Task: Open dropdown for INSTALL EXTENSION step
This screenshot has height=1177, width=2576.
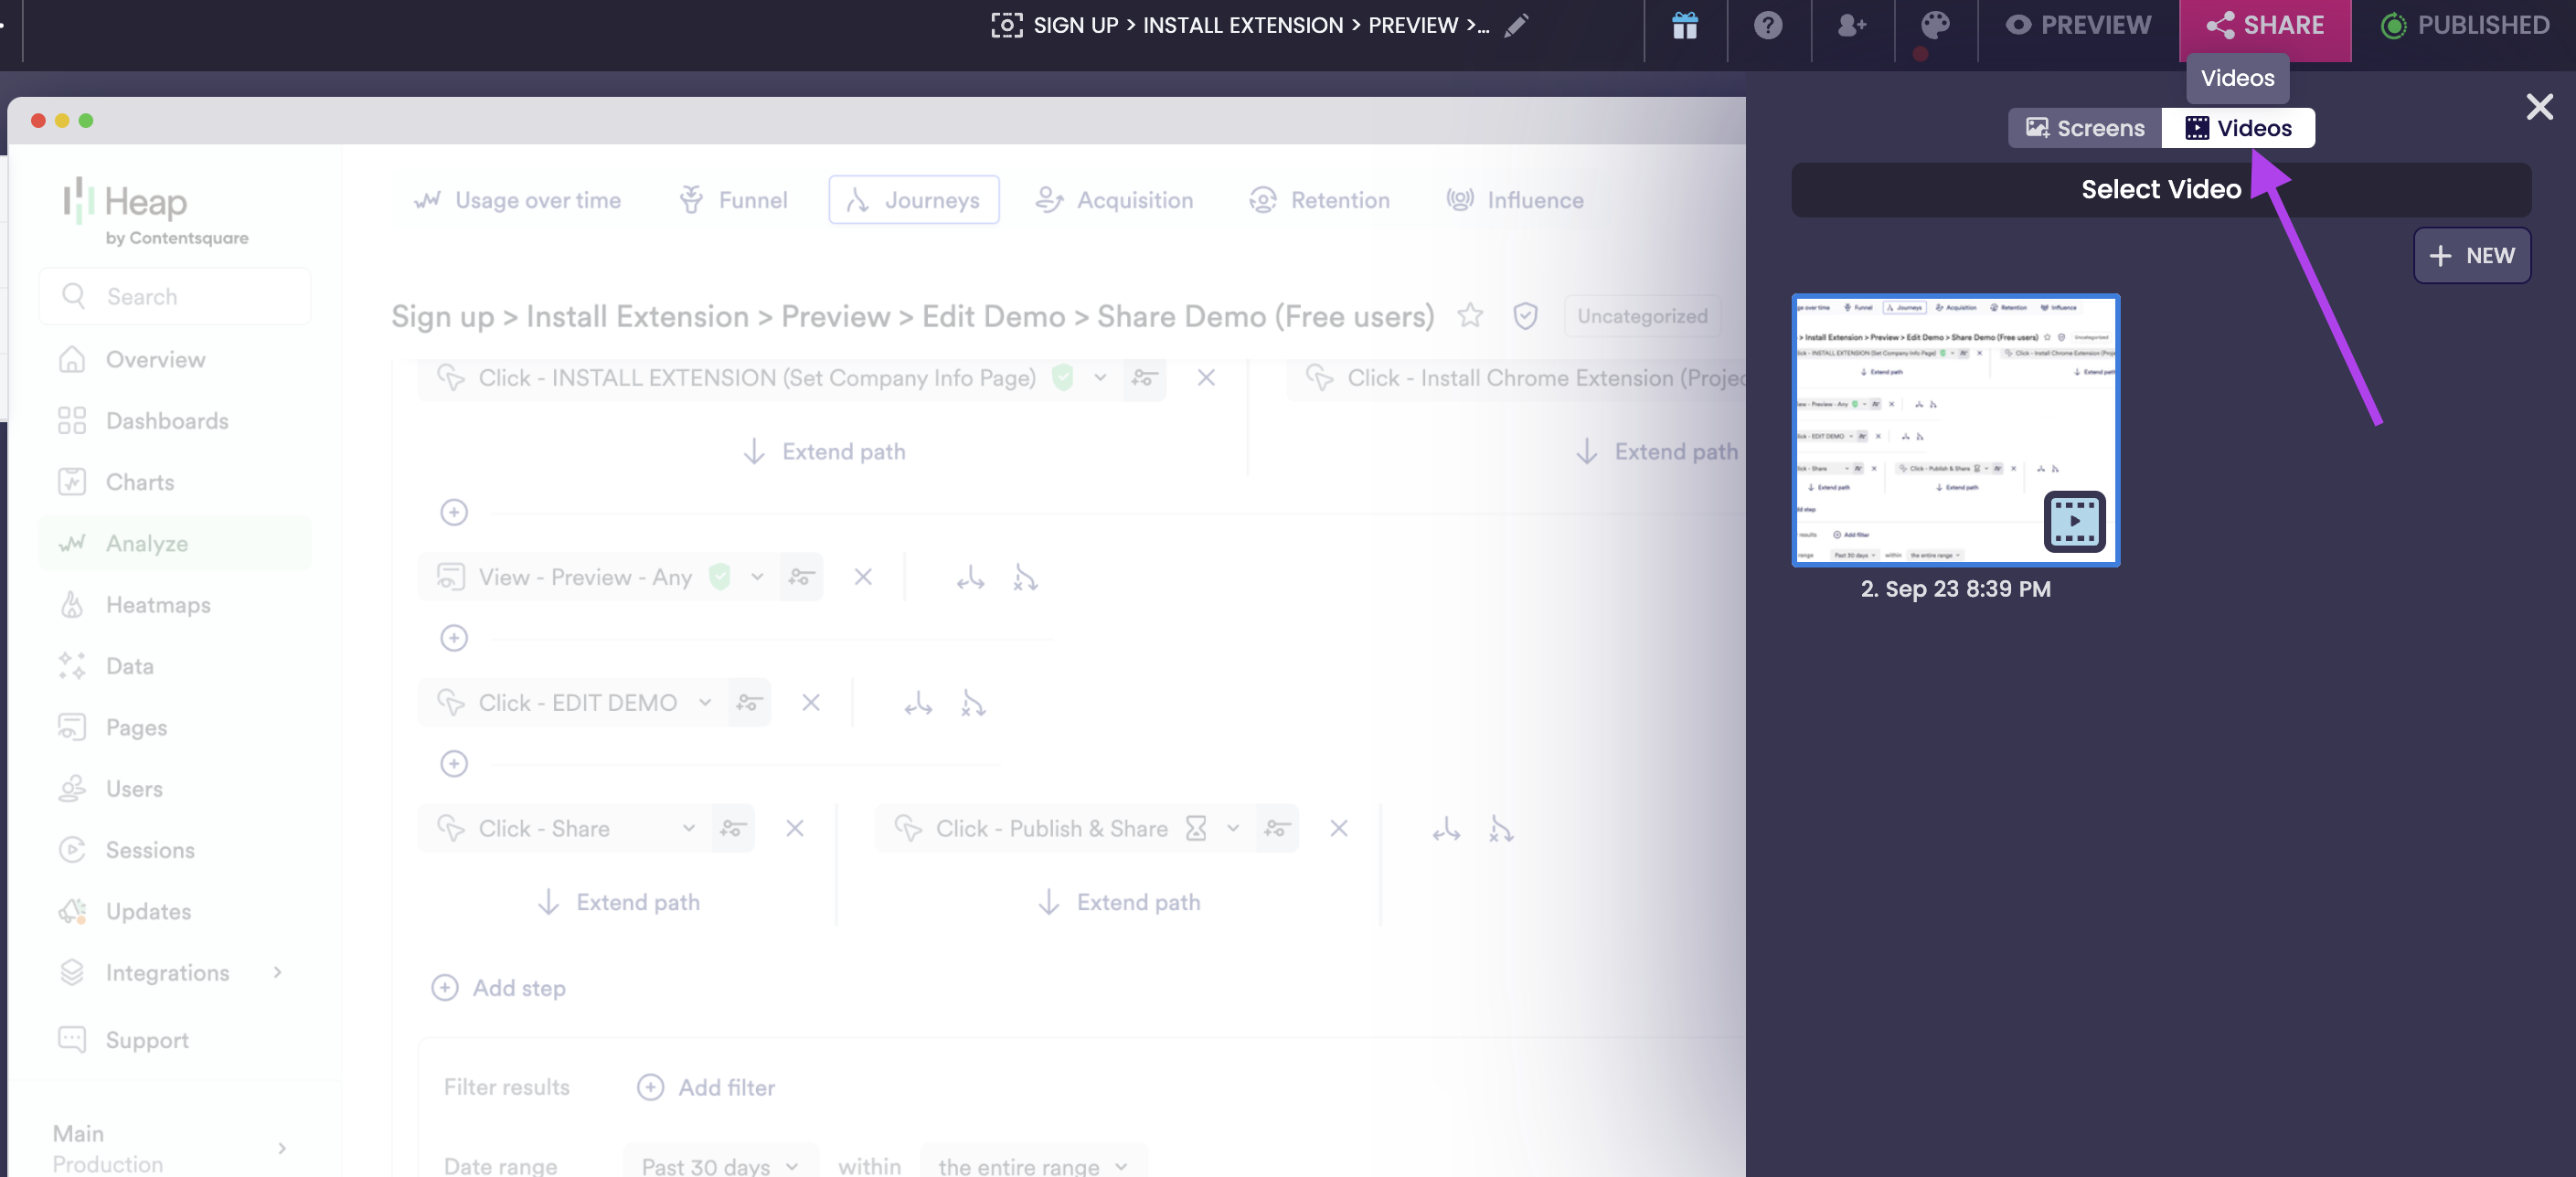Action: 1100,378
